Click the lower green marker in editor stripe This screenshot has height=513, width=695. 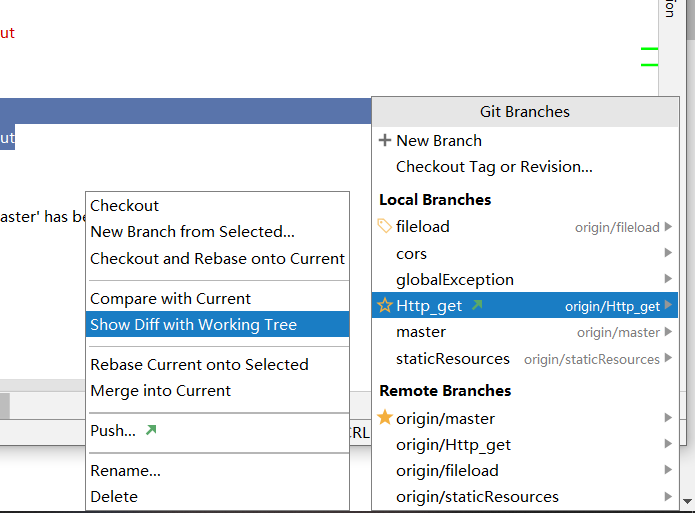click(649, 65)
